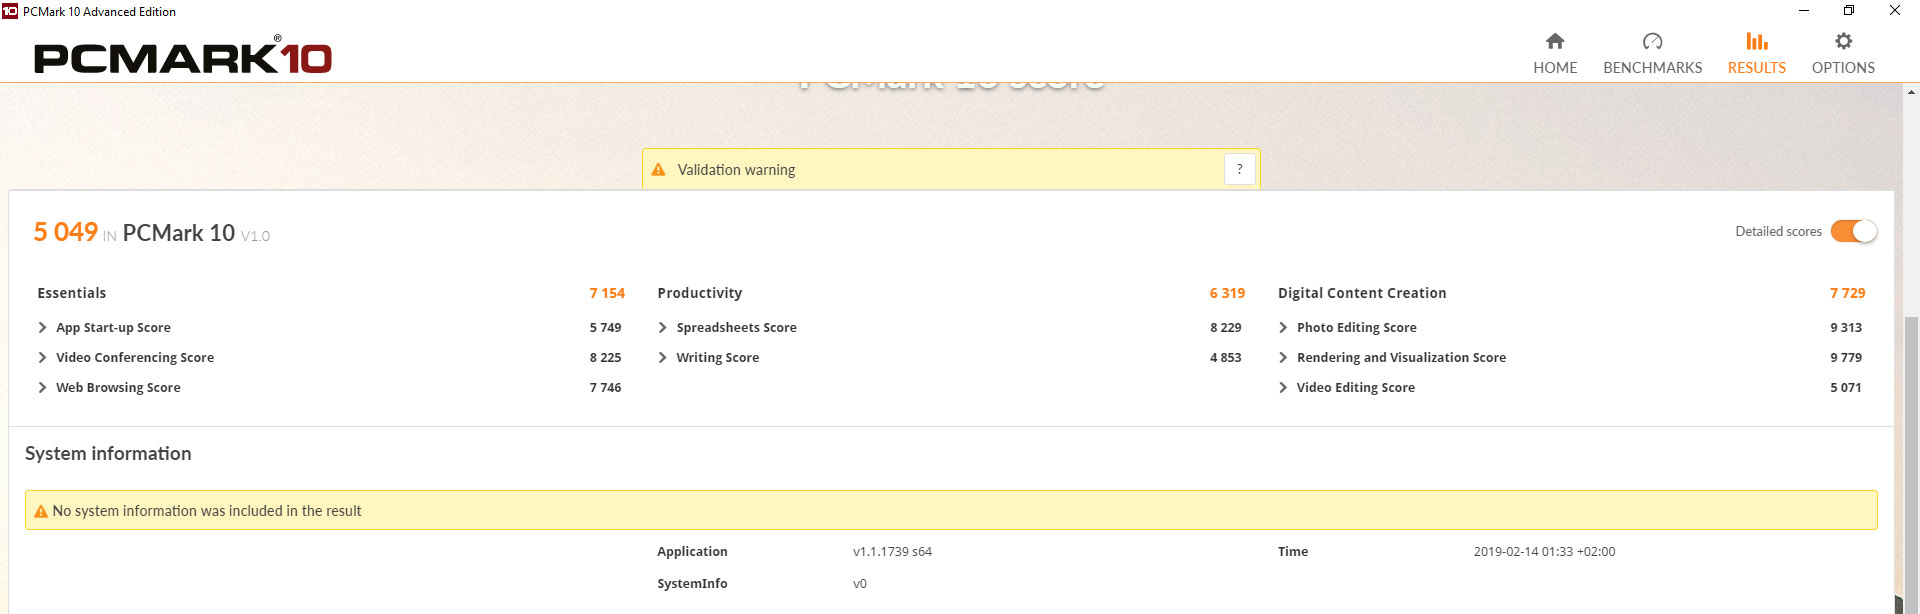This screenshot has height=614, width=1920.
Task: Open the Home icon in navigation
Action: (x=1554, y=41)
